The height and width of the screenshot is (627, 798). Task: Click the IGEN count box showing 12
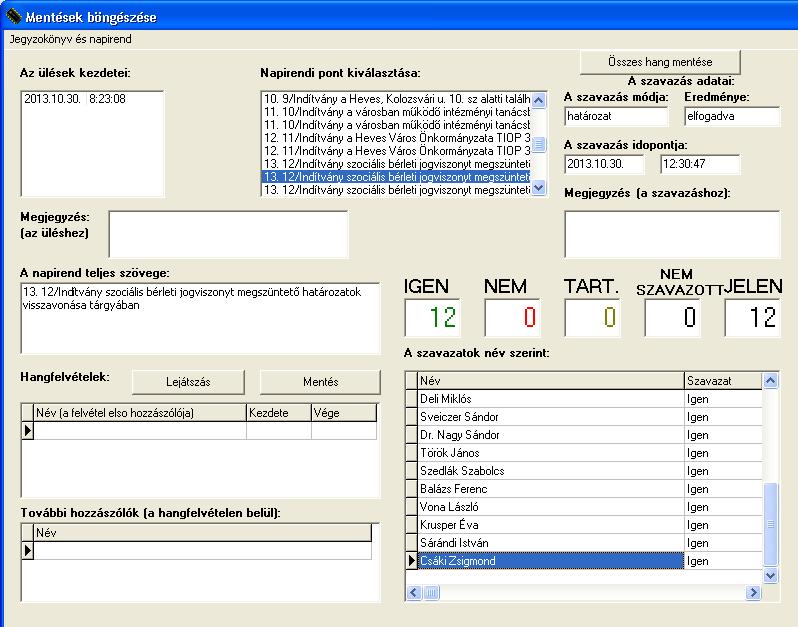[x=433, y=318]
